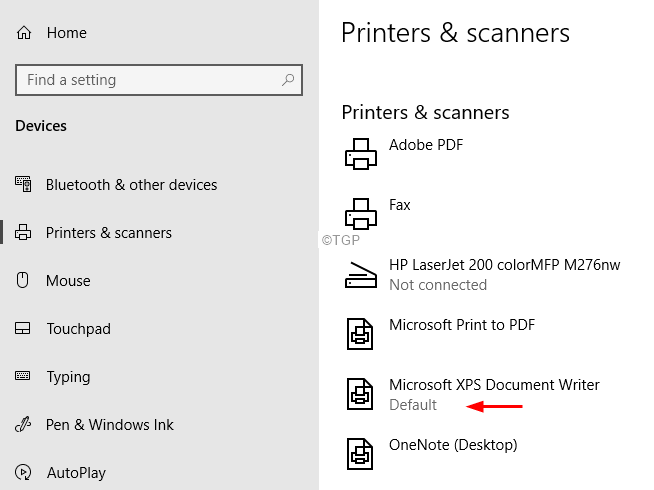Click the AutoPlay icon
This screenshot has width=654, height=490.
coord(23,472)
